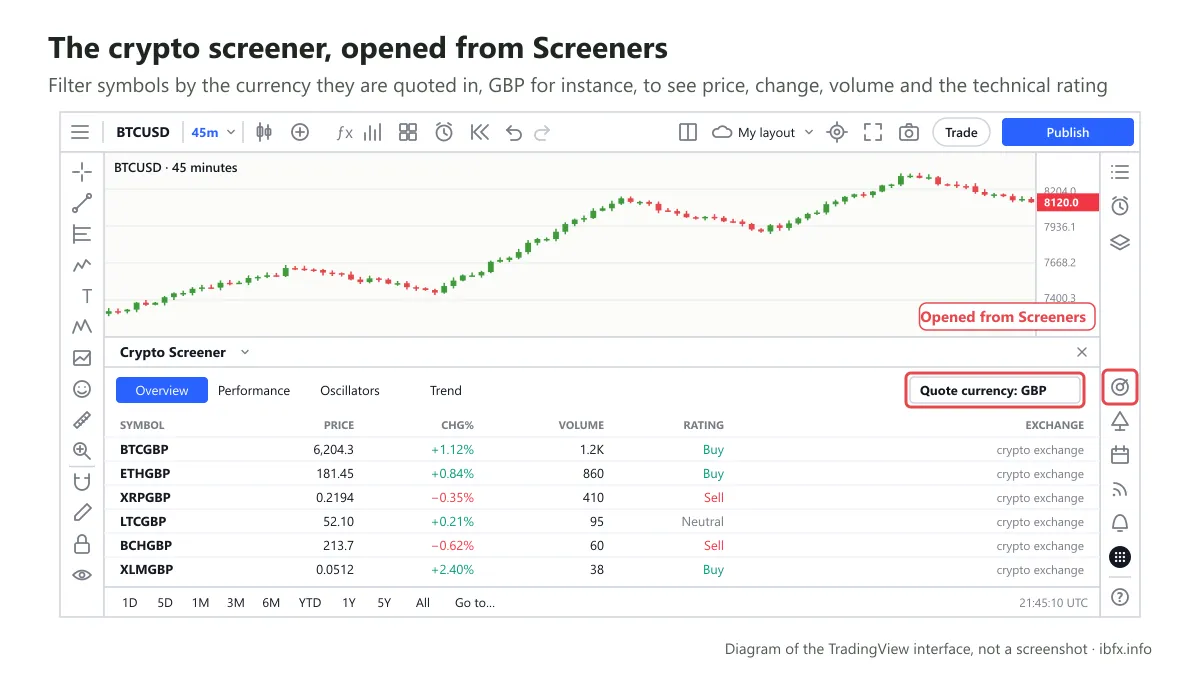Viewport: 1200px width, 675px height.
Task: Sort by the CHG% column header
Action: [457, 425]
